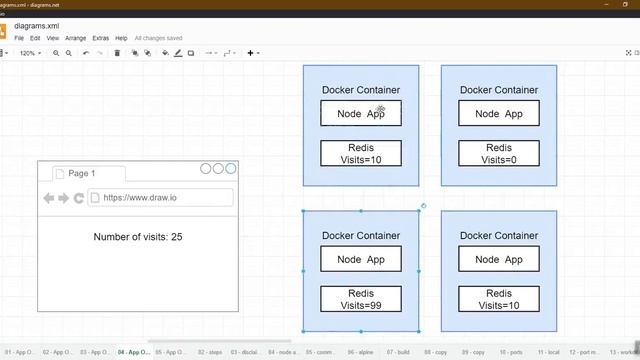
Task: Click the Zoom Out magnifier icon
Action: click(69, 53)
